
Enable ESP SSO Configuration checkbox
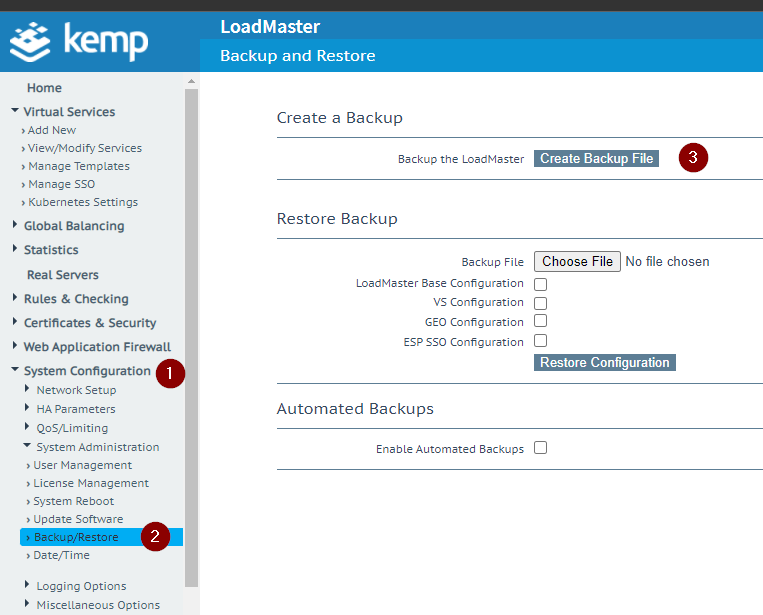point(540,341)
